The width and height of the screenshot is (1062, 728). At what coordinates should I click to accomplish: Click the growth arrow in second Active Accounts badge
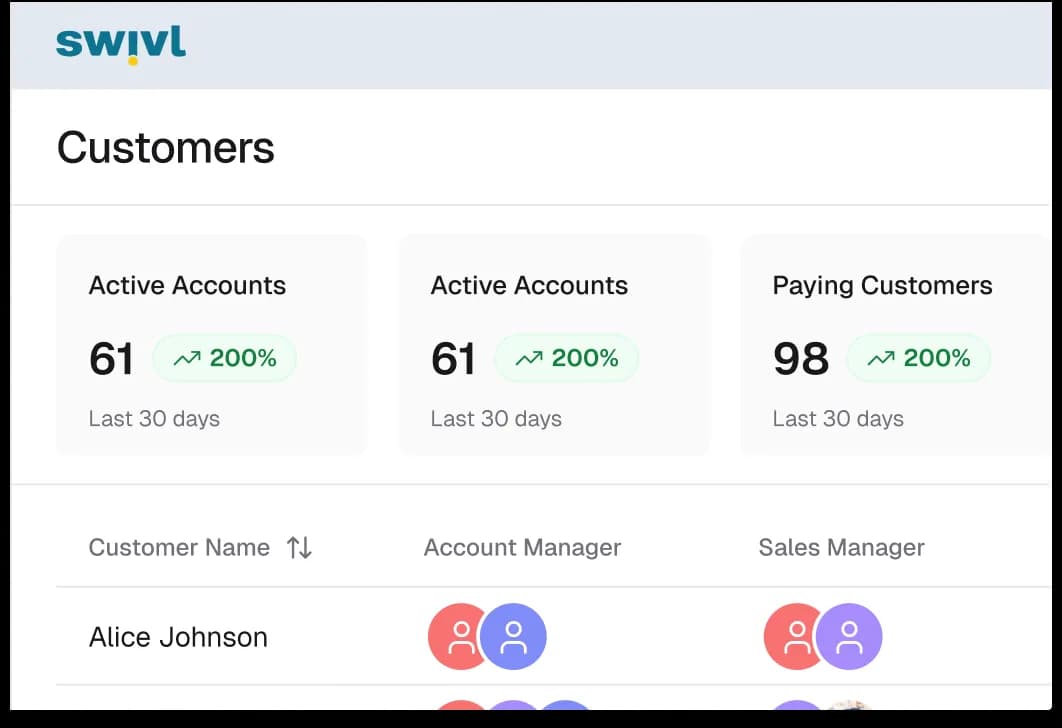[530, 357]
